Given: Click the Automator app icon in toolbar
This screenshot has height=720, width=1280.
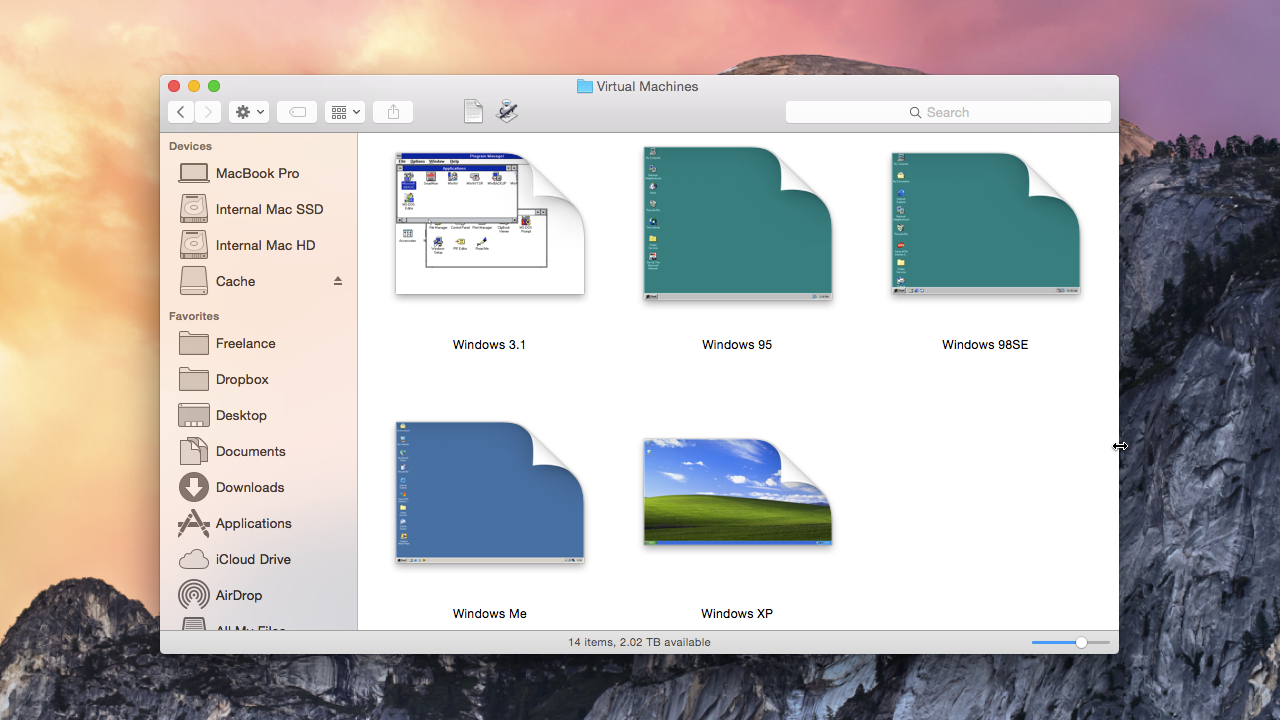Looking at the screenshot, I should tap(508, 111).
